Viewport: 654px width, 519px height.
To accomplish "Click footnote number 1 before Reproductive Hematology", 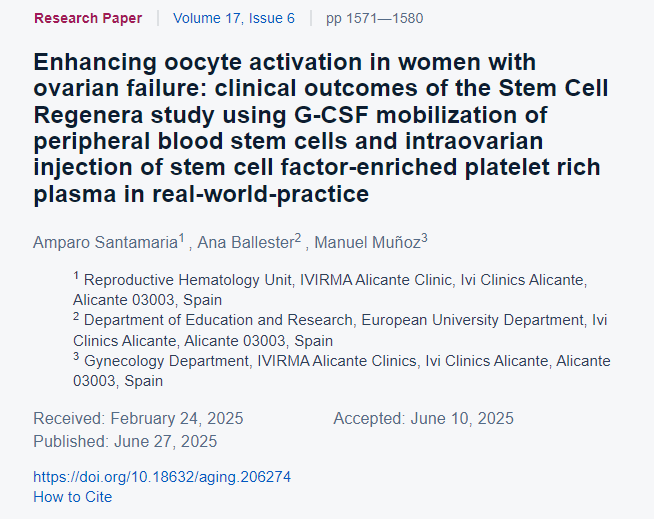I will pyautogui.click(x=76, y=275).
